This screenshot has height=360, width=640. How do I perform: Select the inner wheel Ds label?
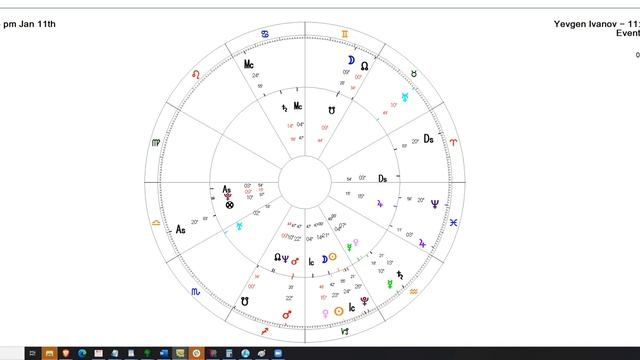pyautogui.click(x=382, y=179)
